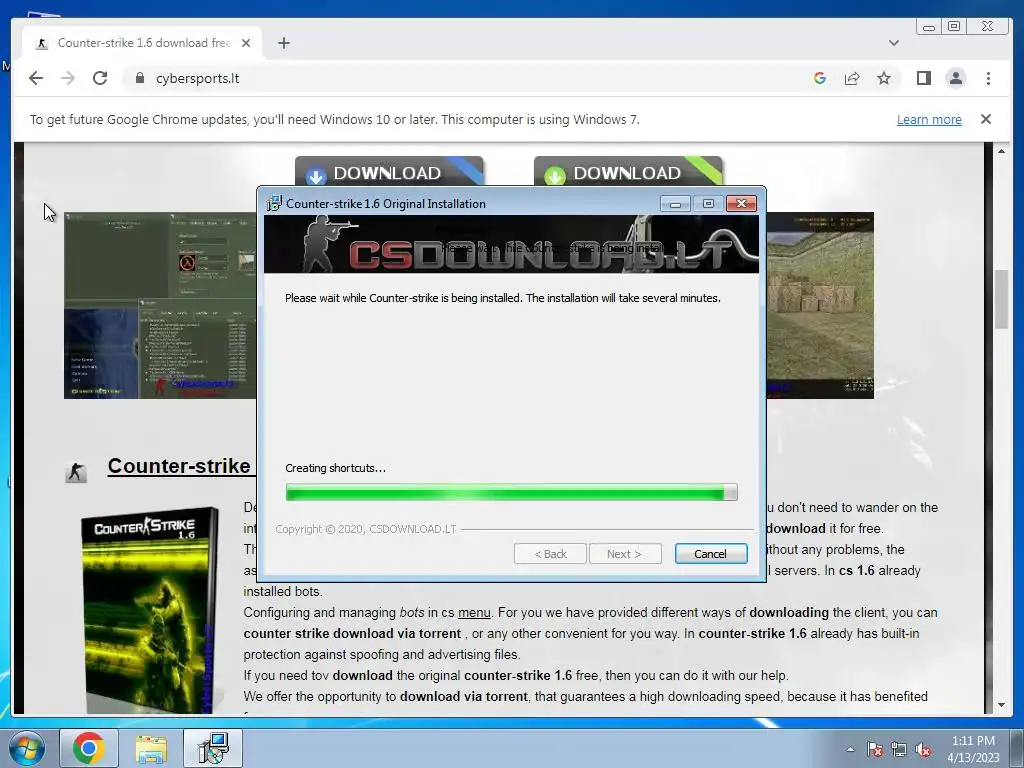Click the network tray icon
The image size is (1024, 768).
[x=899, y=749]
